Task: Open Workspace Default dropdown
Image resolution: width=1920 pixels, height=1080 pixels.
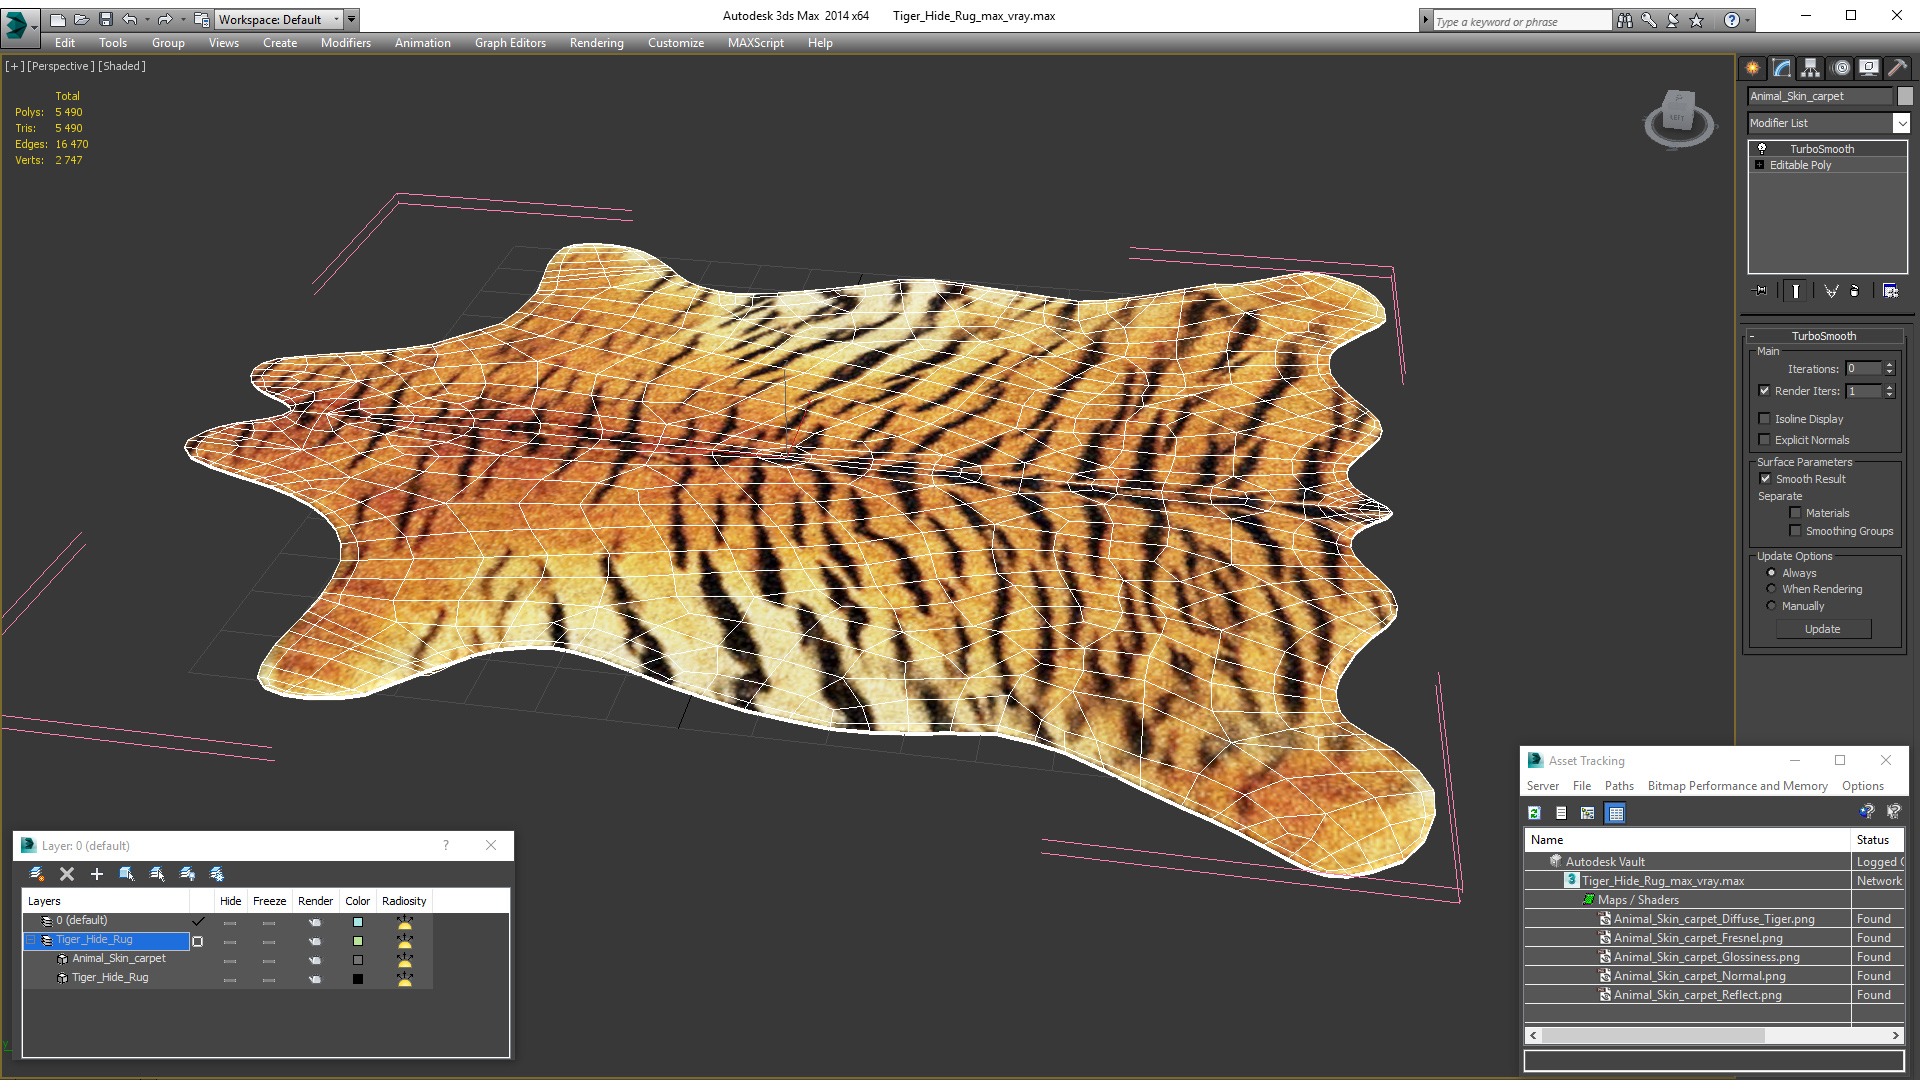Action: (x=279, y=19)
